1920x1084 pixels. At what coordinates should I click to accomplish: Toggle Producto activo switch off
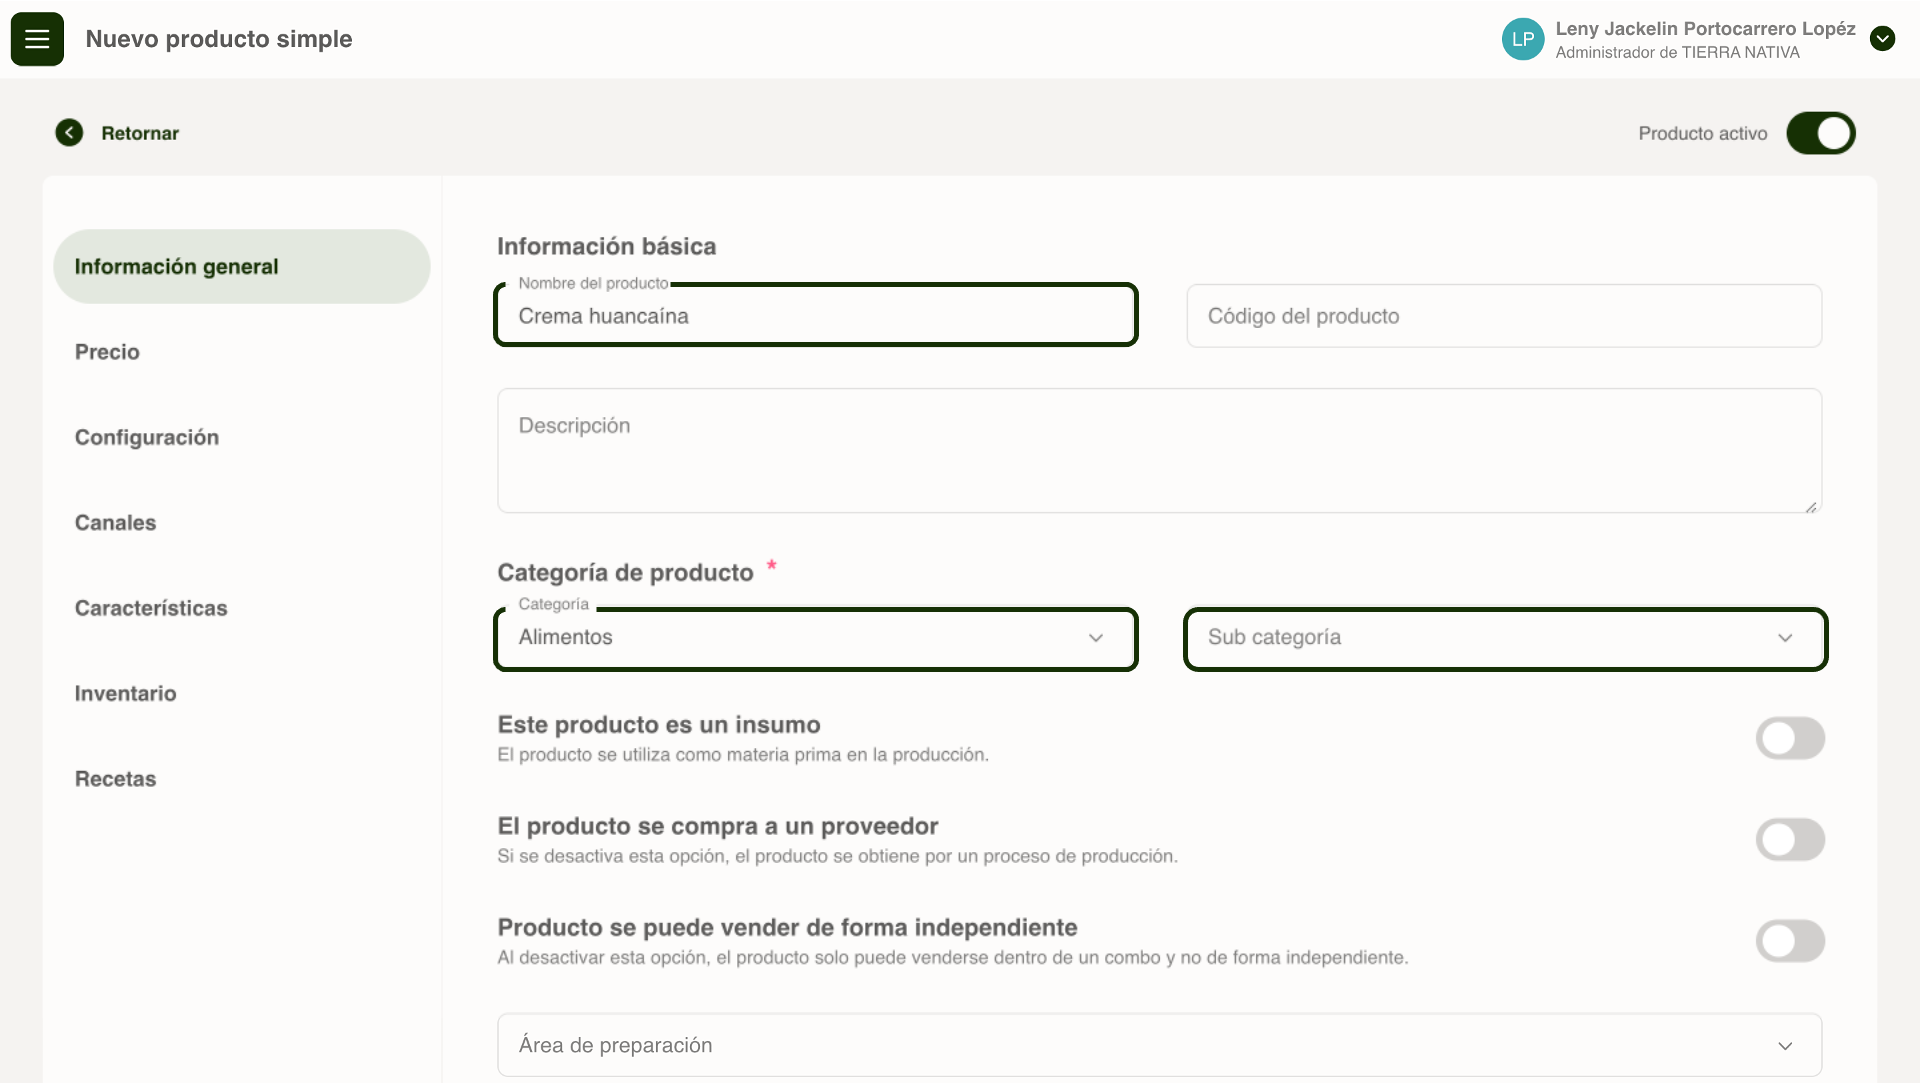click(x=1820, y=133)
